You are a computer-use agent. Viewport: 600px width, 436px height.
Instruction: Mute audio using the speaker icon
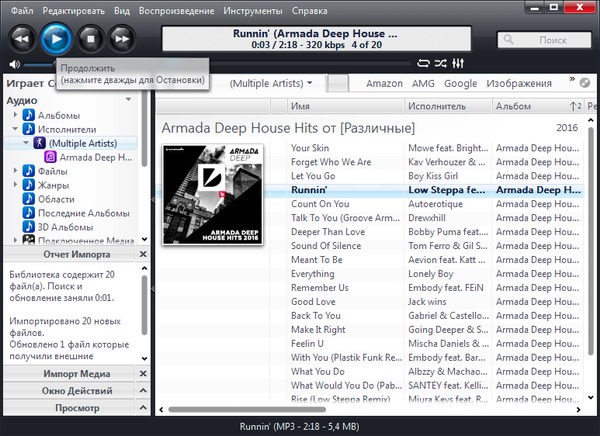[x=16, y=64]
